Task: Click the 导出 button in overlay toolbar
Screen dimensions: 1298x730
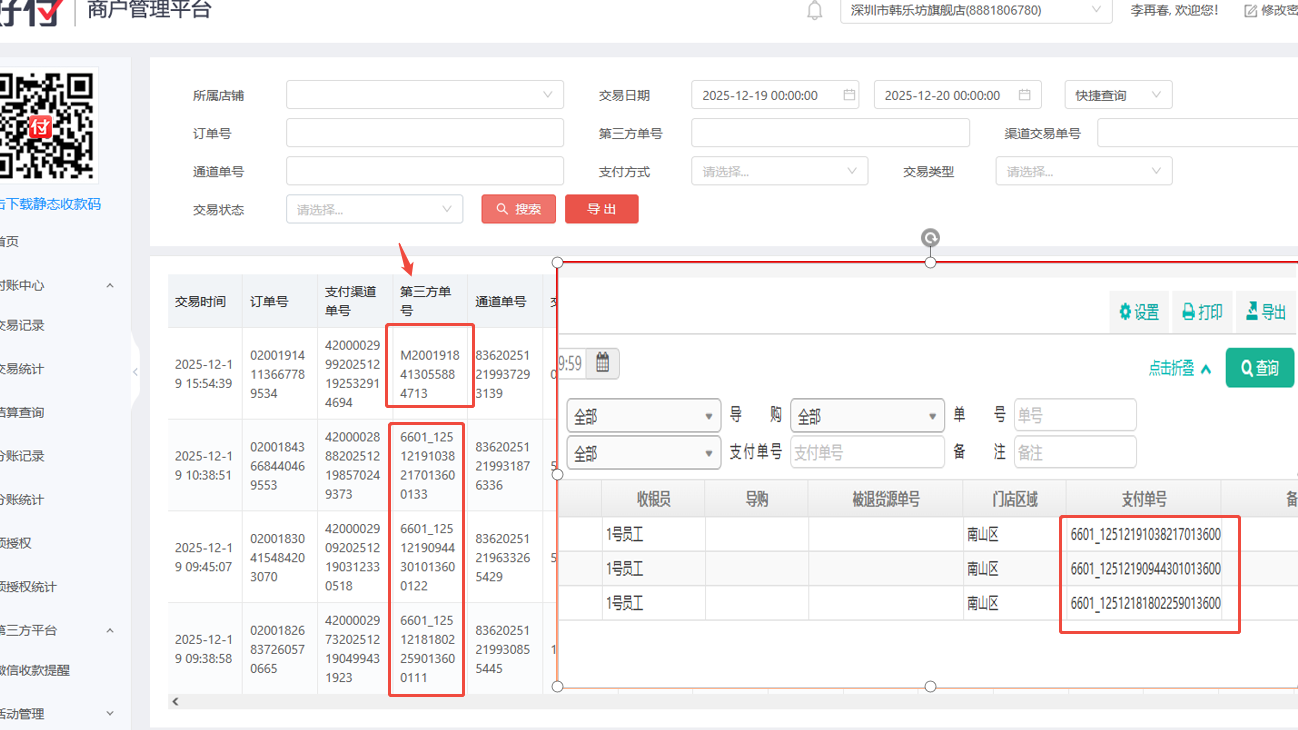Action: (1265, 312)
